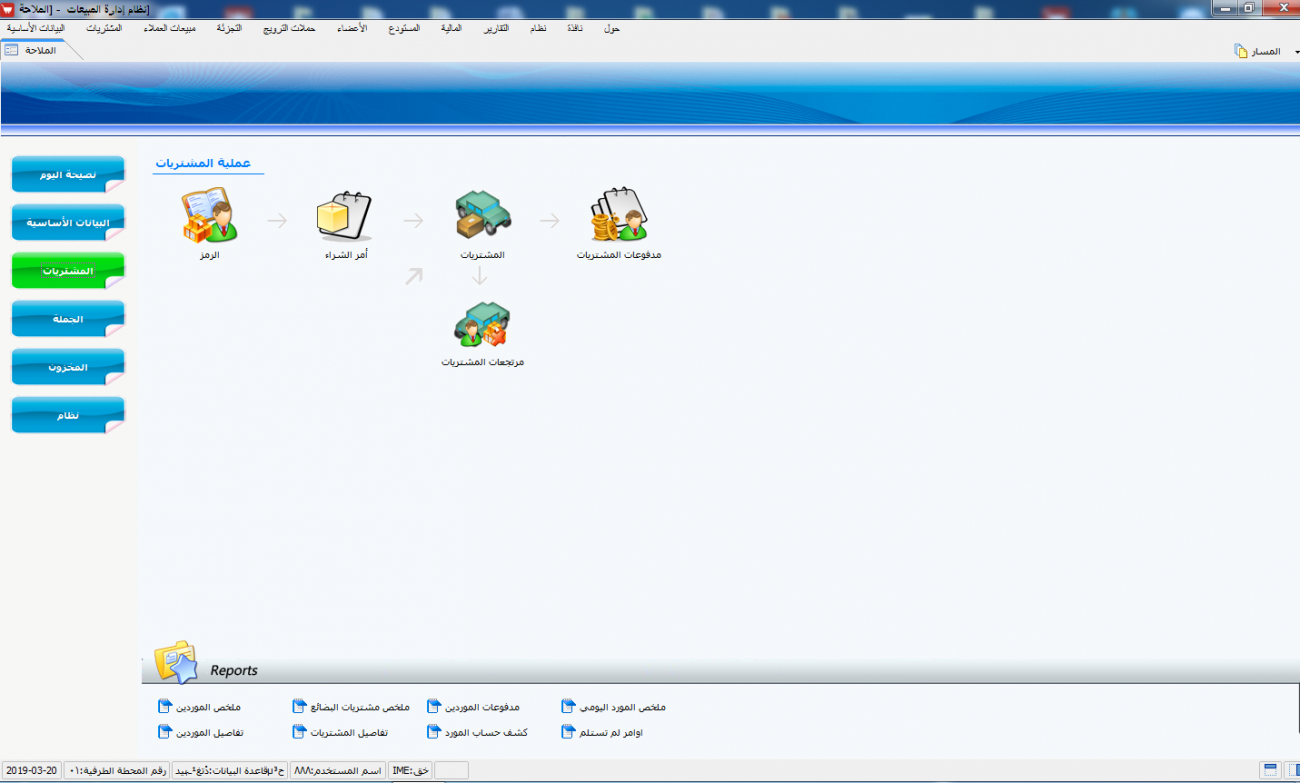This screenshot has height=783, width=1300.
Task: Open the حول menu
Action: (612, 28)
